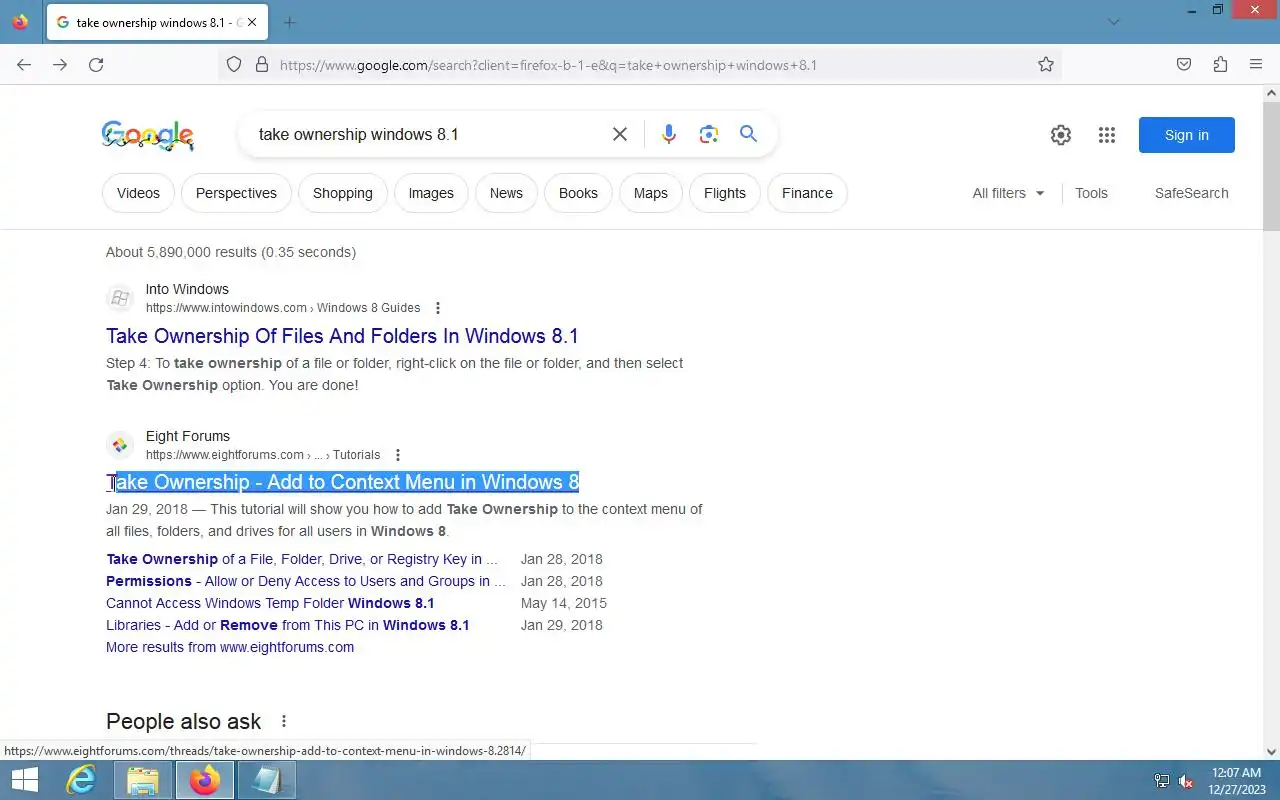Select the Videos filter tab

[138, 193]
